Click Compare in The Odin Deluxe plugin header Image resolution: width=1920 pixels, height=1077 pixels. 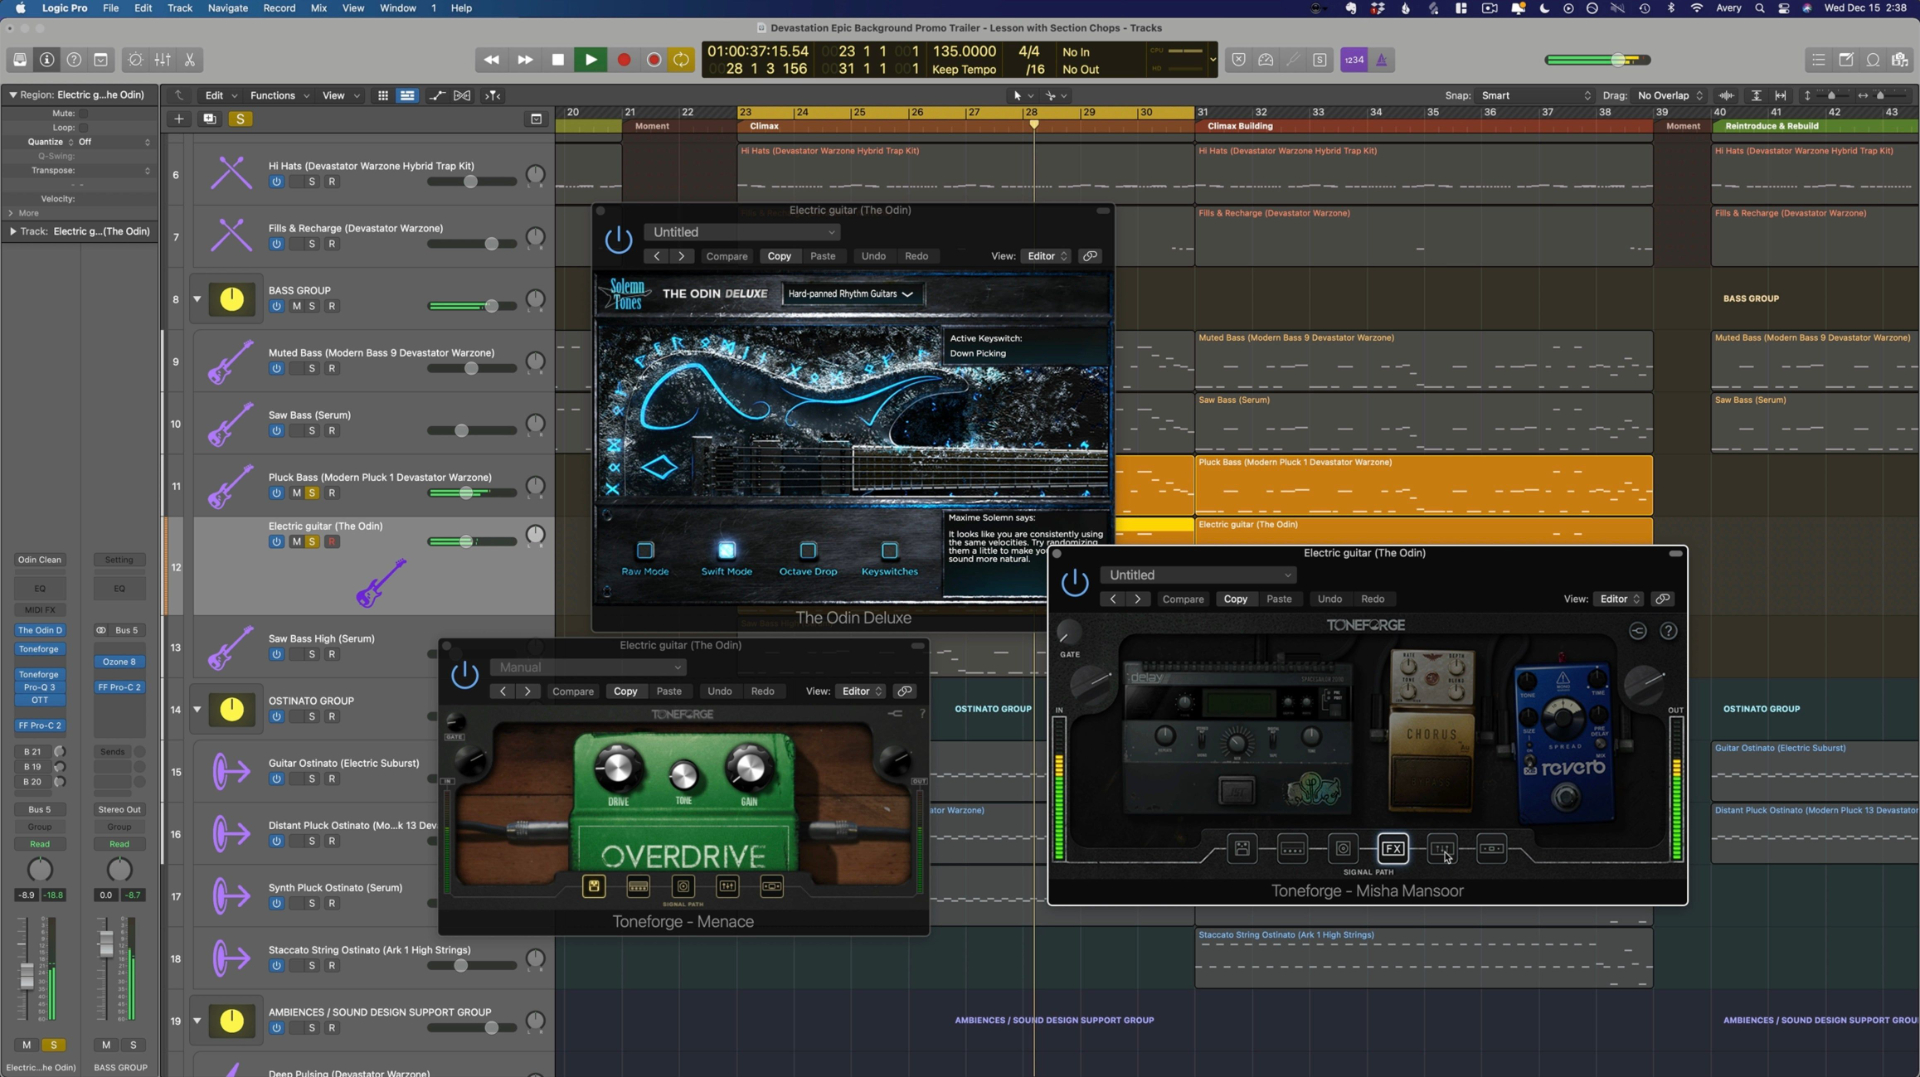(726, 256)
